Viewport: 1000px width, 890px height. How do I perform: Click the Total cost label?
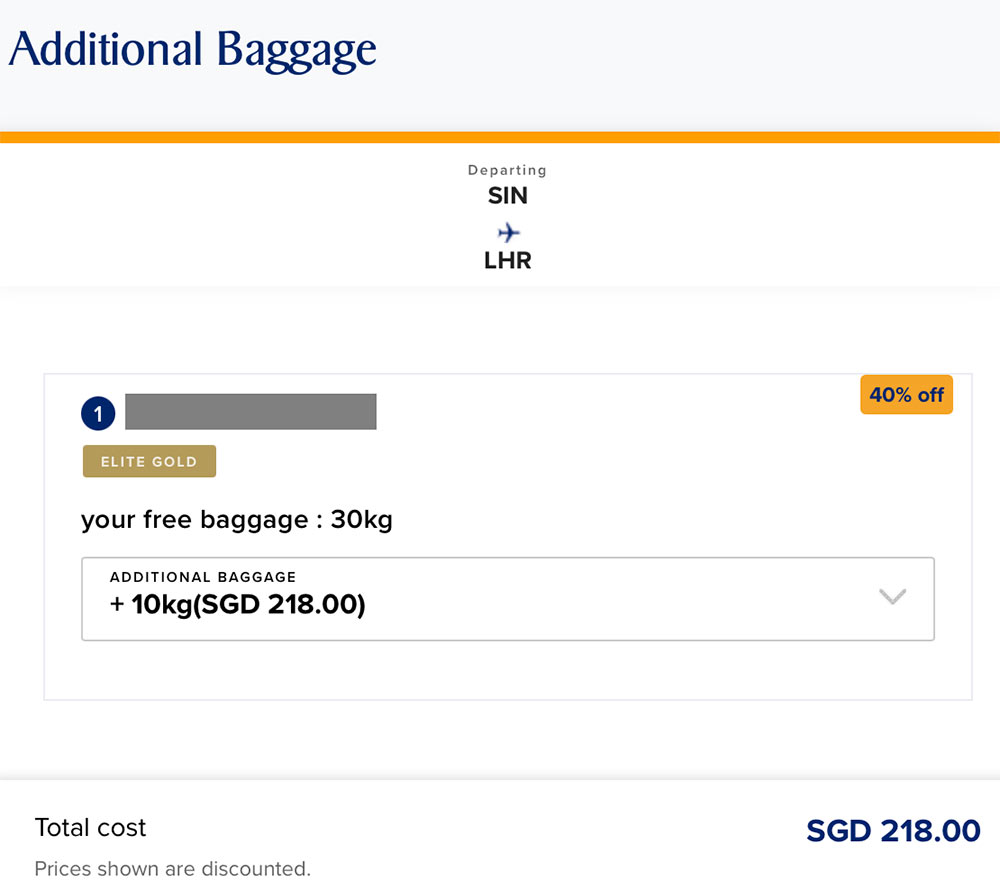(90, 828)
